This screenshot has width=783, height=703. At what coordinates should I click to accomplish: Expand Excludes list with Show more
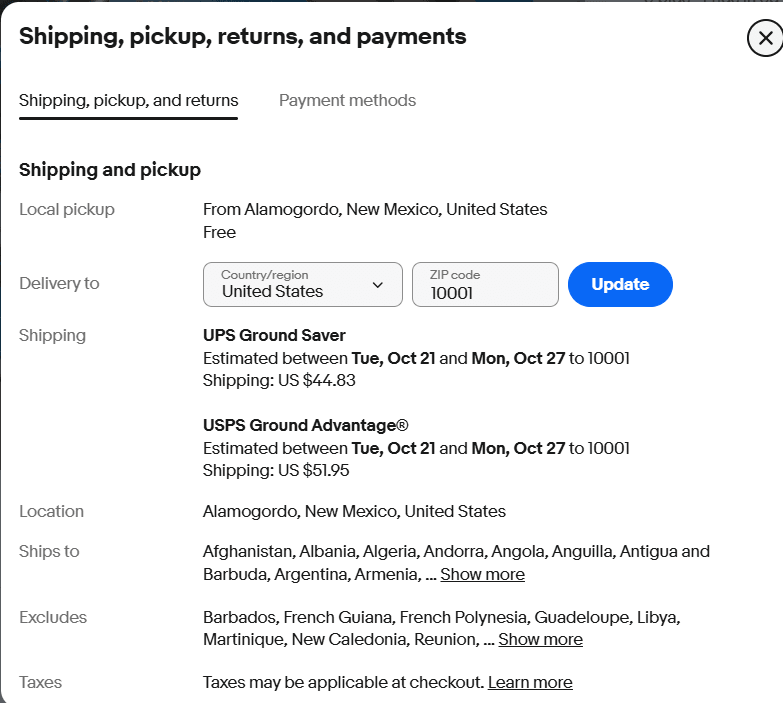pyautogui.click(x=540, y=639)
